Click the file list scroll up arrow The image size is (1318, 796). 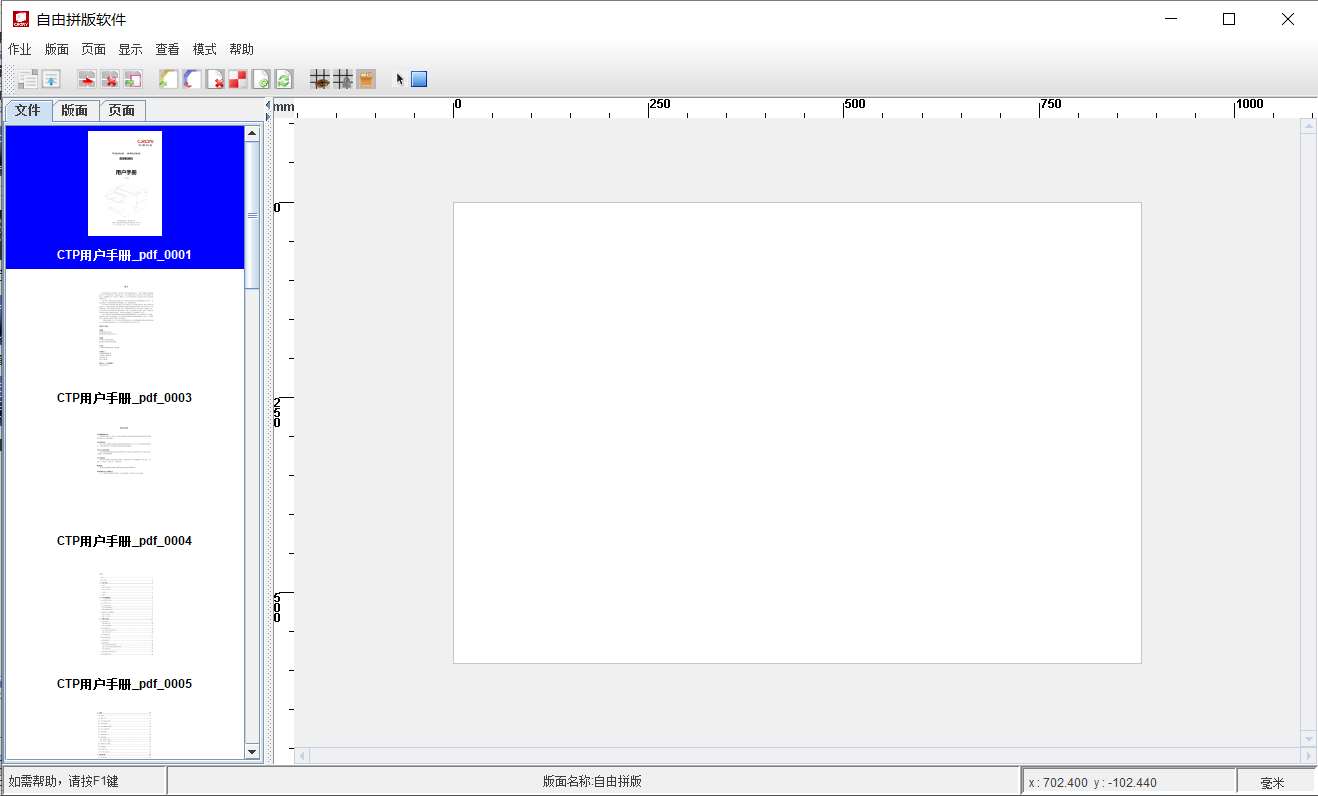(252, 132)
